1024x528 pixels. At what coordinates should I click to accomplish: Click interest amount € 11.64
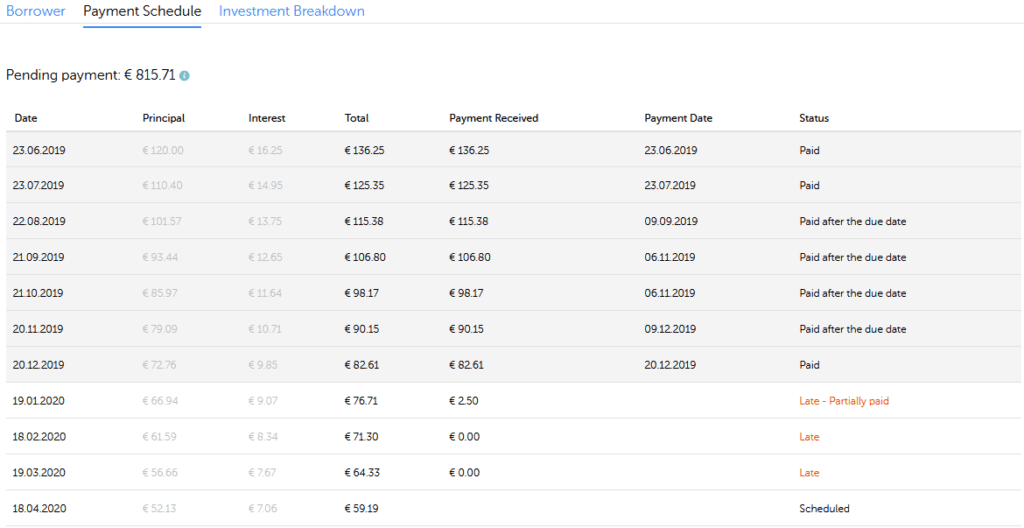point(265,293)
